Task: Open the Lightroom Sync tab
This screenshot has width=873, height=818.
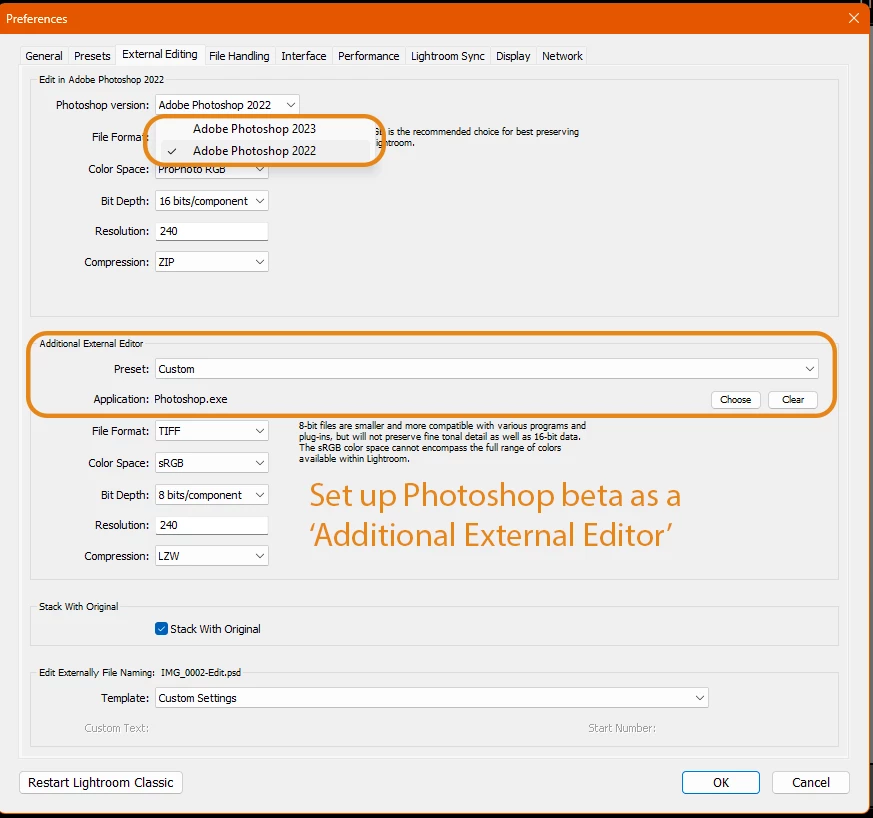Action: tap(448, 56)
